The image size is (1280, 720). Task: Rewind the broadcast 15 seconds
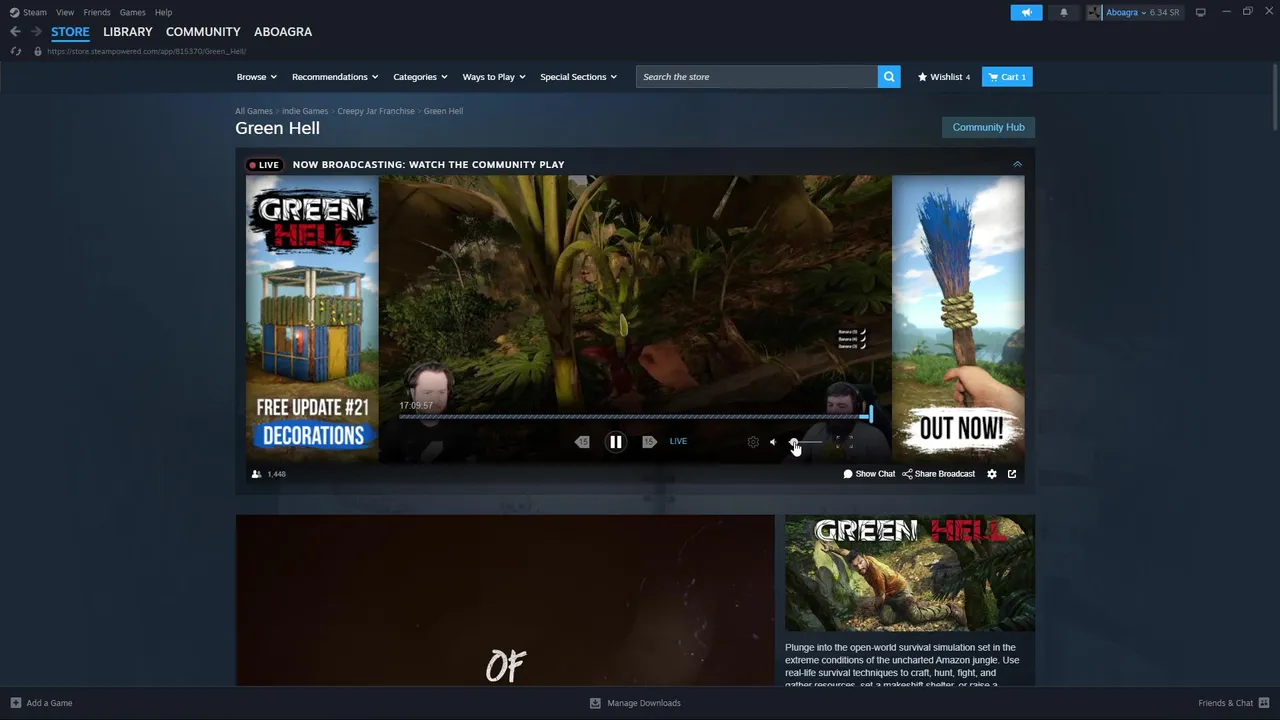[582, 442]
